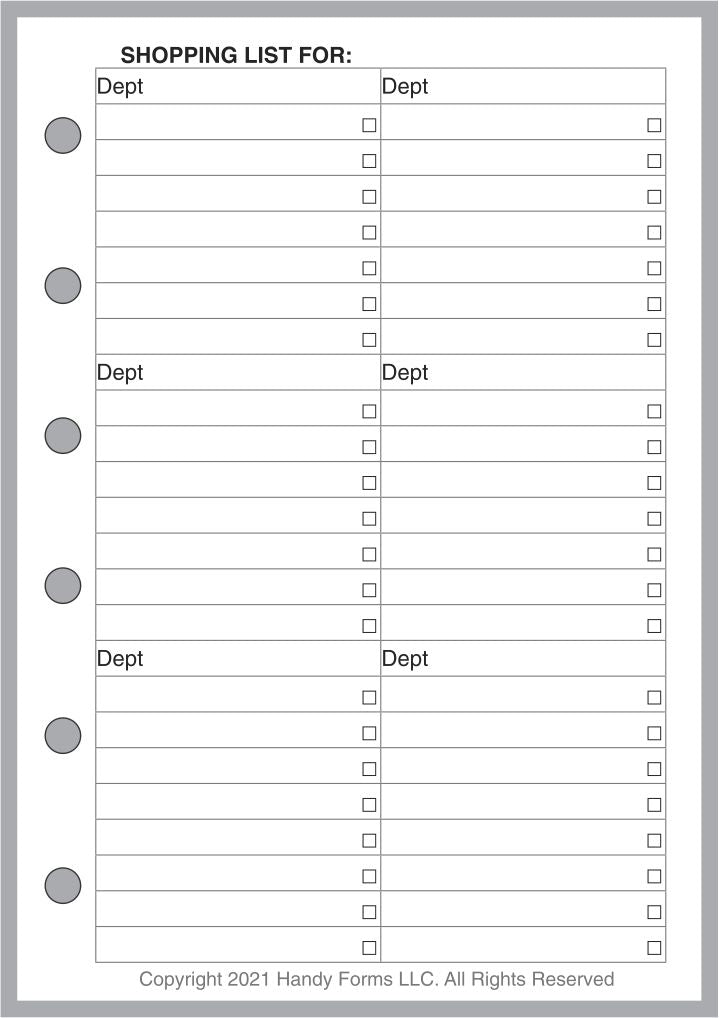Viewport: 719px width, 1018px height.
Task: Click the top-left Dept header field
Action: pyautogui.click(x=238, y=87)
